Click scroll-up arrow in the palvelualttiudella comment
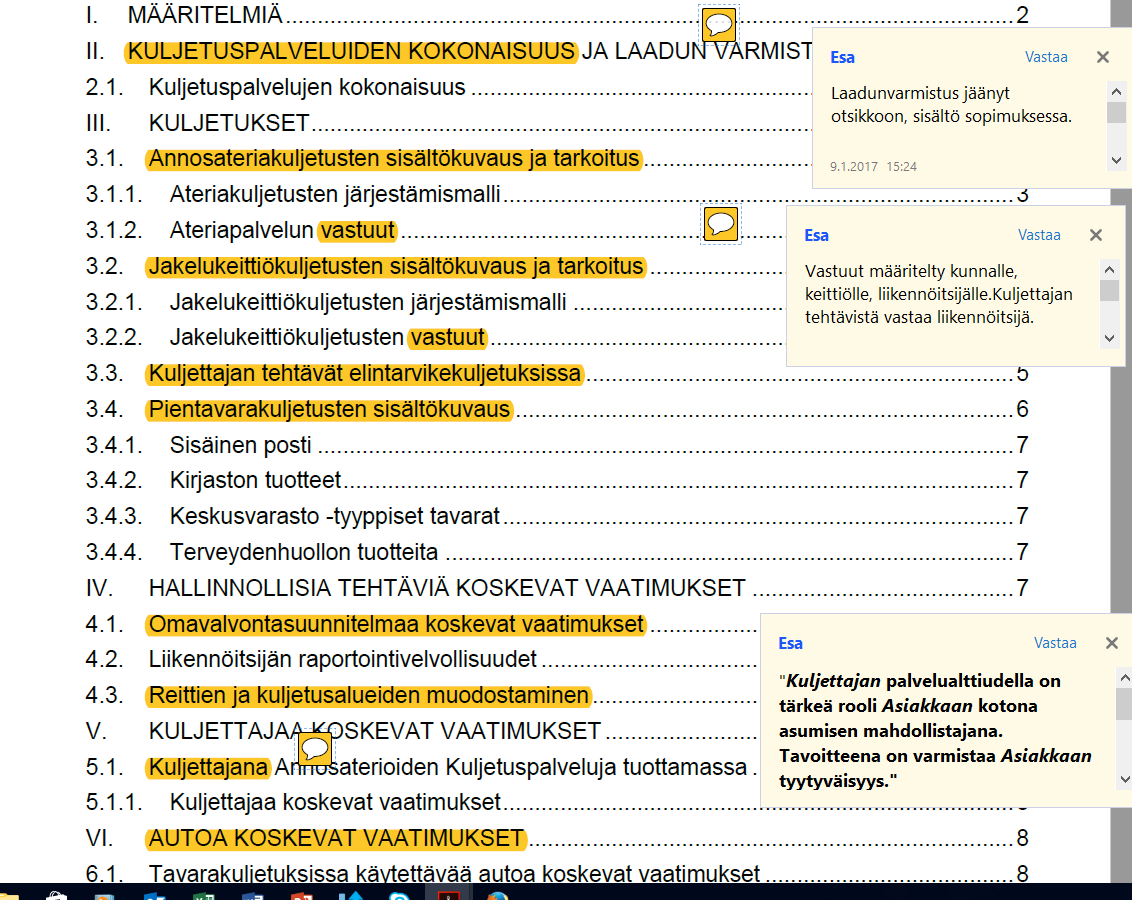This screenshot has width=1132, height=900. 1124,678
